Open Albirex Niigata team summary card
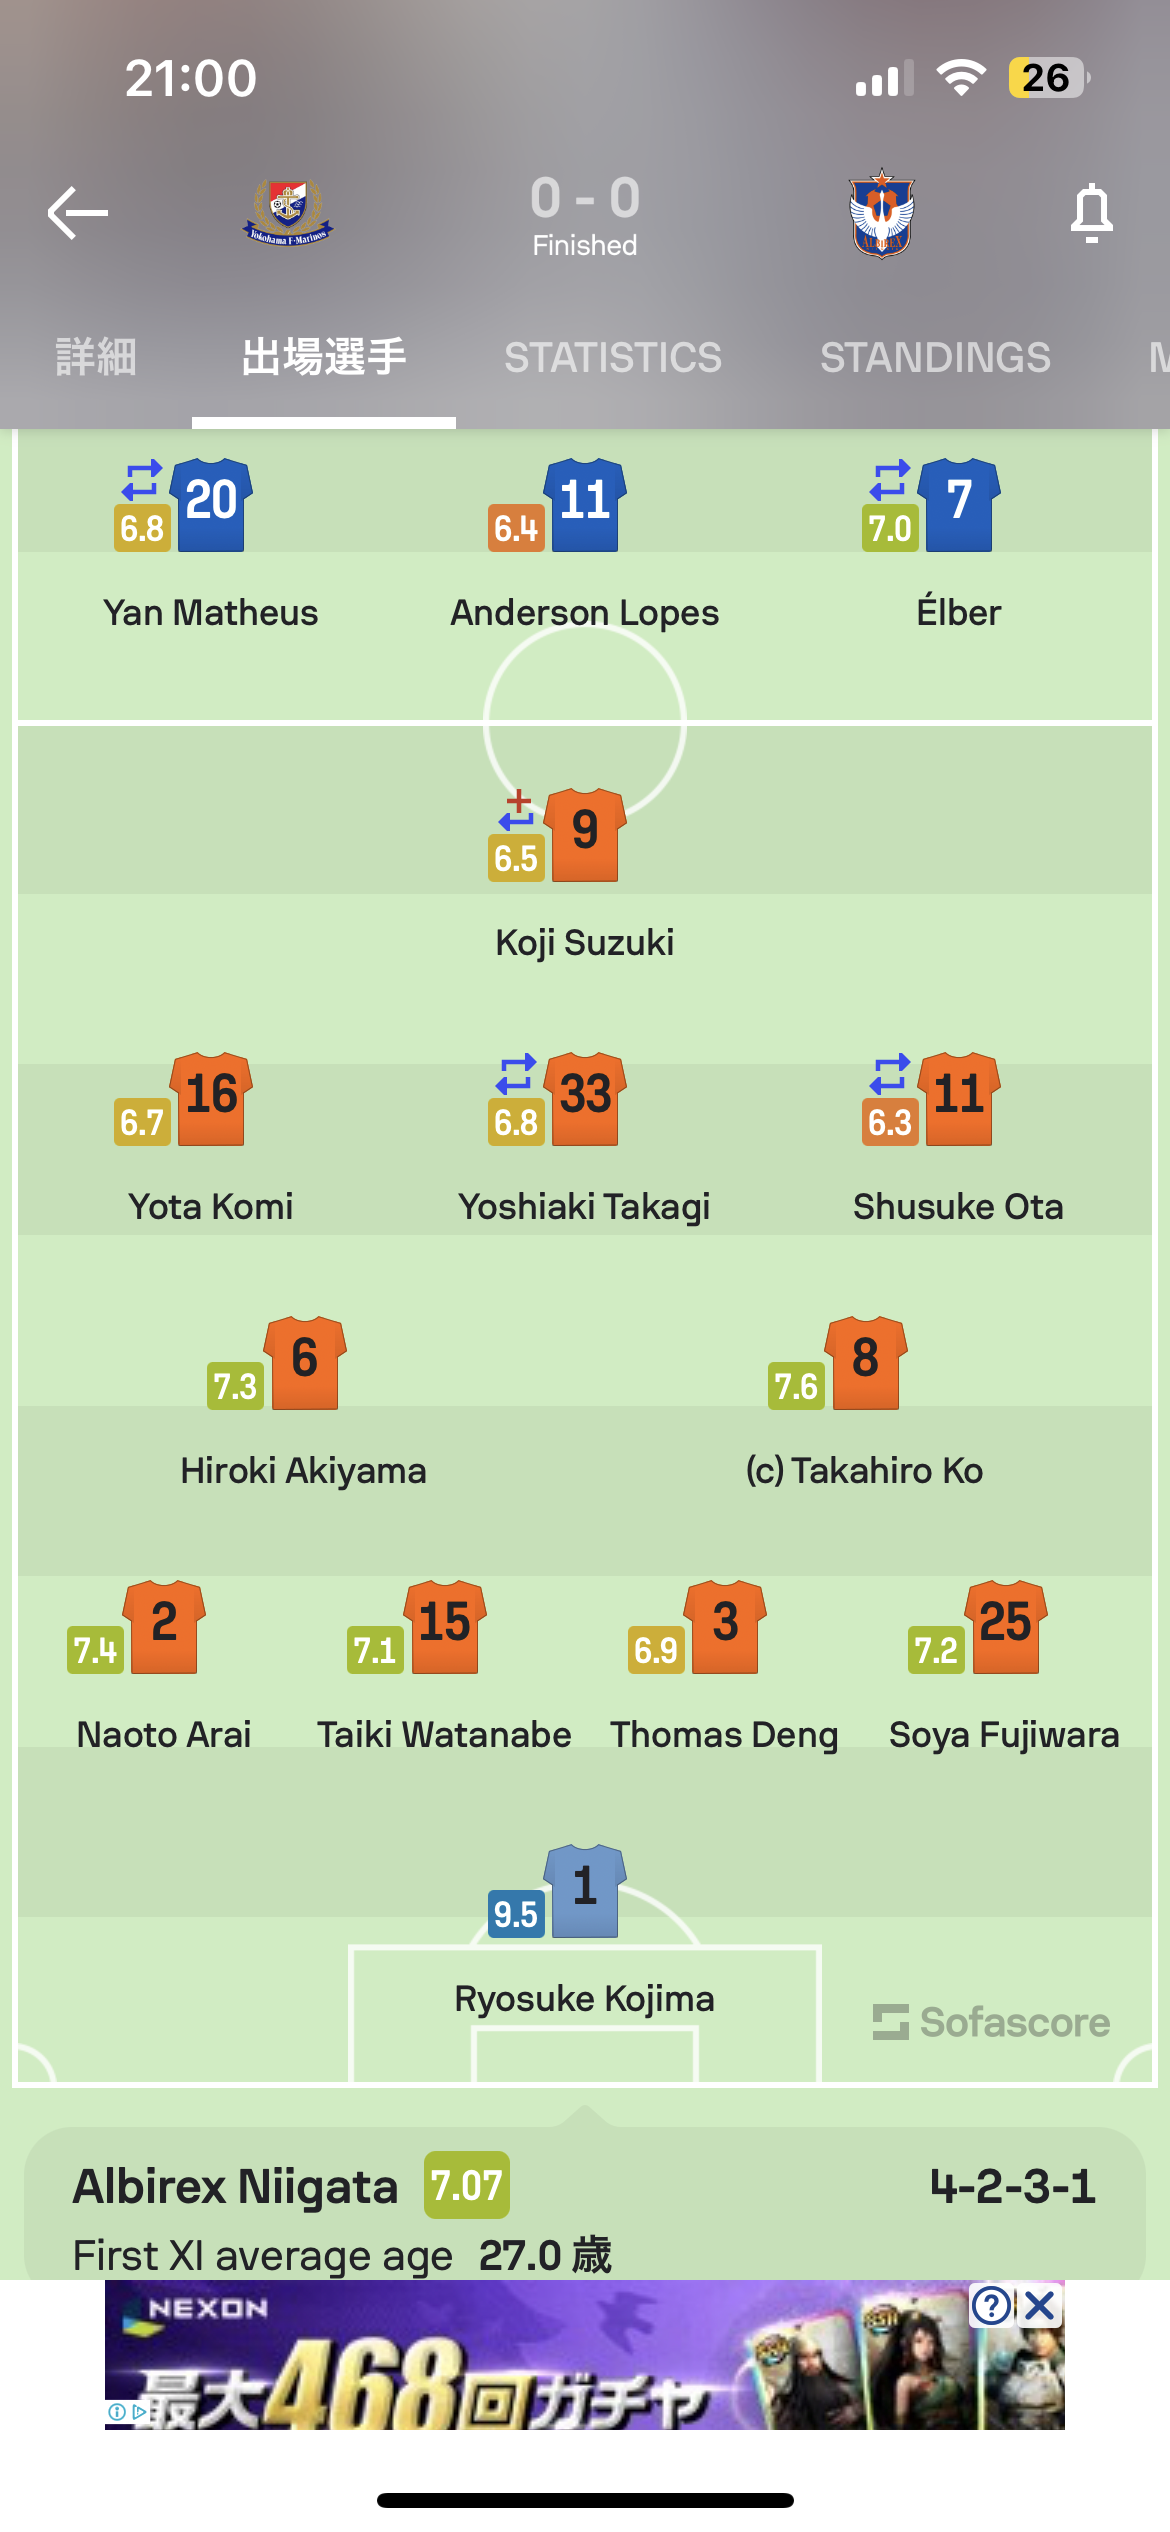The height and width of the screenshot is (2532, 1170). pos(585,2204)
